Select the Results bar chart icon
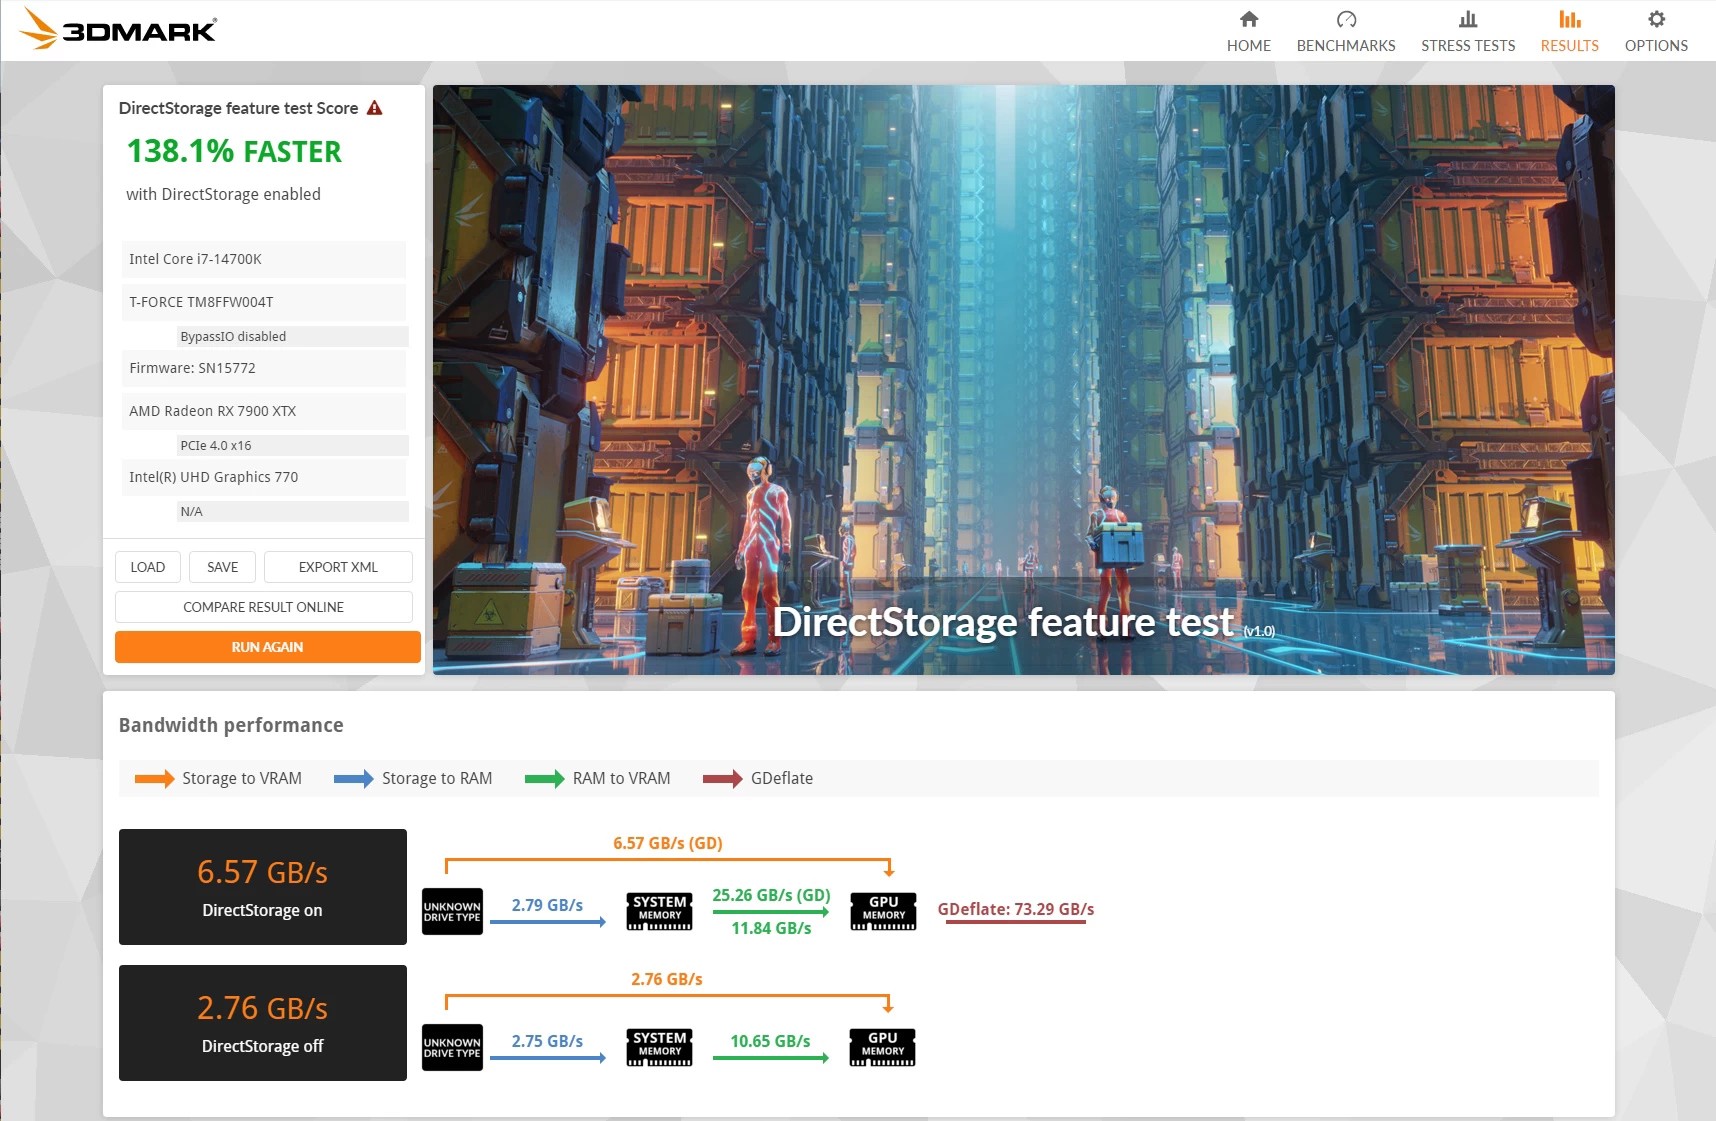The height and width of the screenshot is (1121, 1716). 1569,20
